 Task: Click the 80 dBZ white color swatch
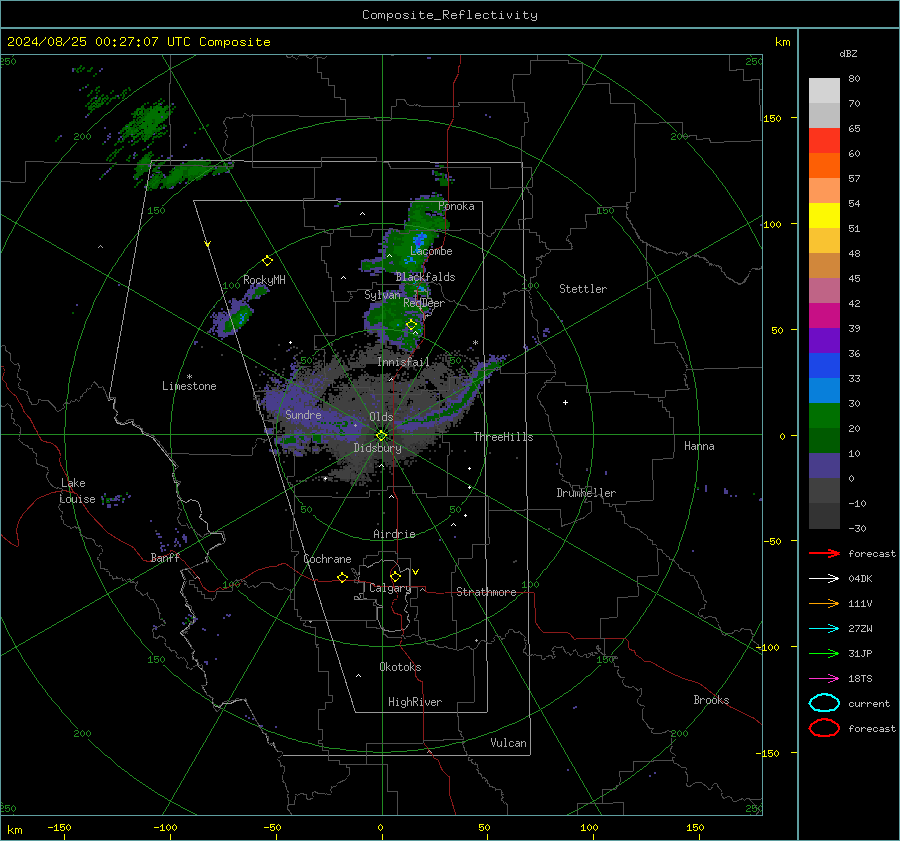[x=824, y=90]
